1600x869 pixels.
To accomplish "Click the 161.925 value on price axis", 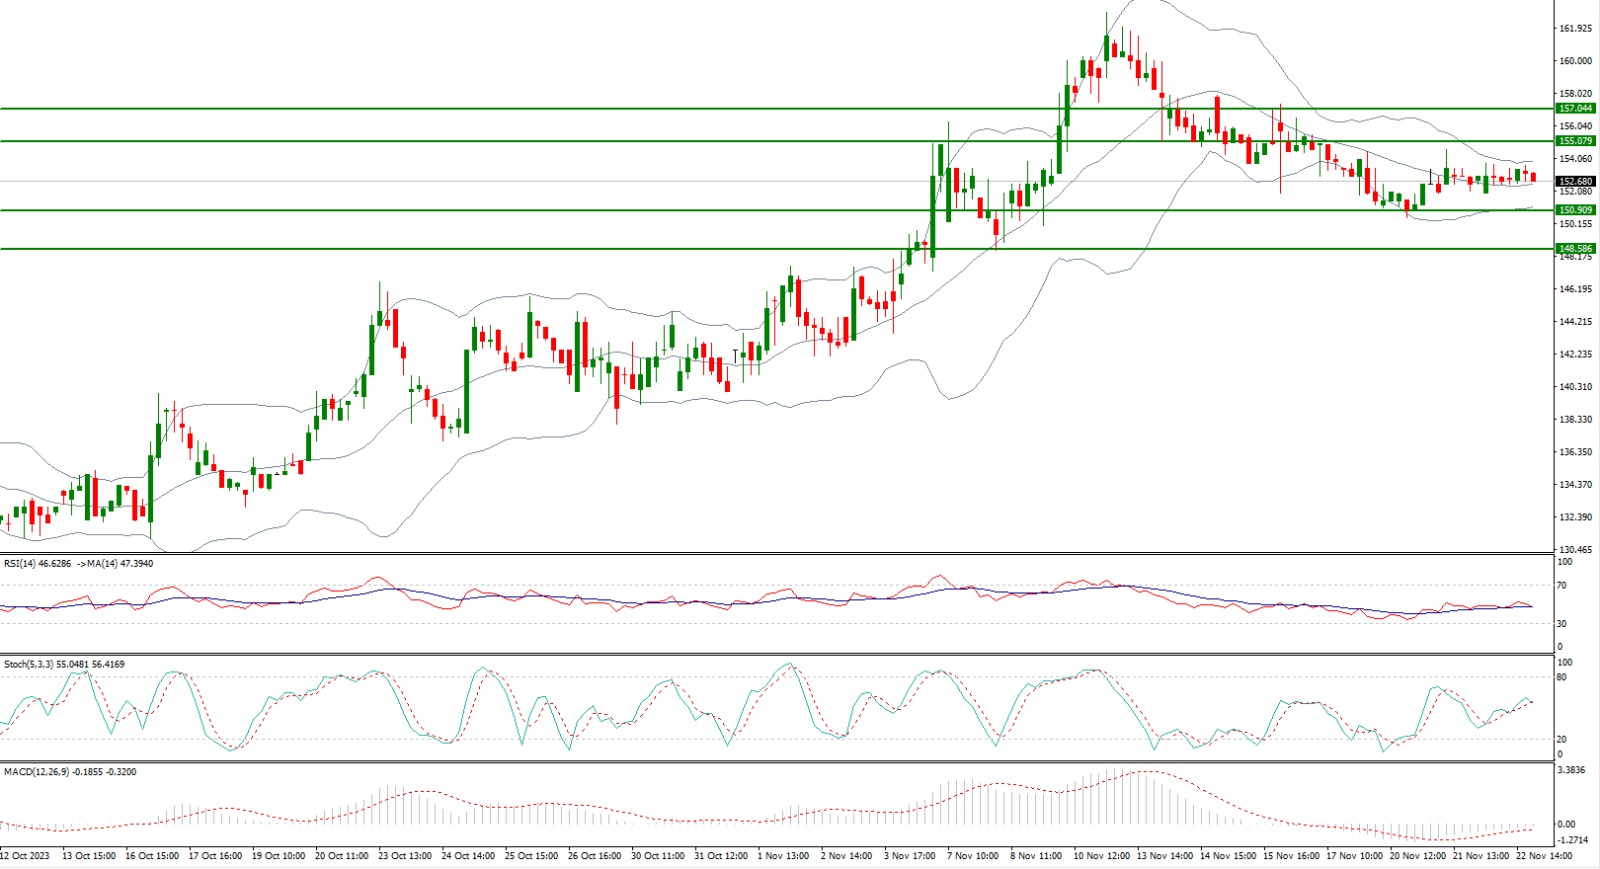I will (1575, 29).
